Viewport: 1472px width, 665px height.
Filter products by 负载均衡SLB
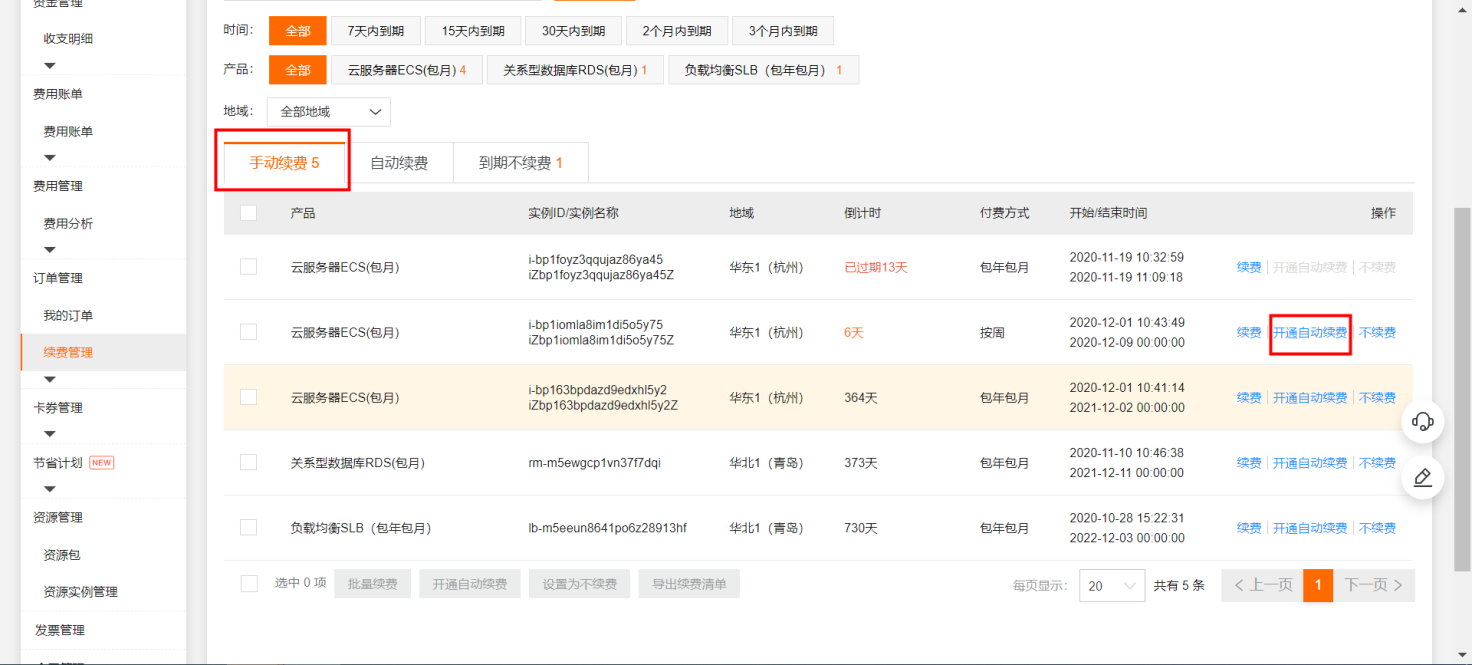[763, 70]
